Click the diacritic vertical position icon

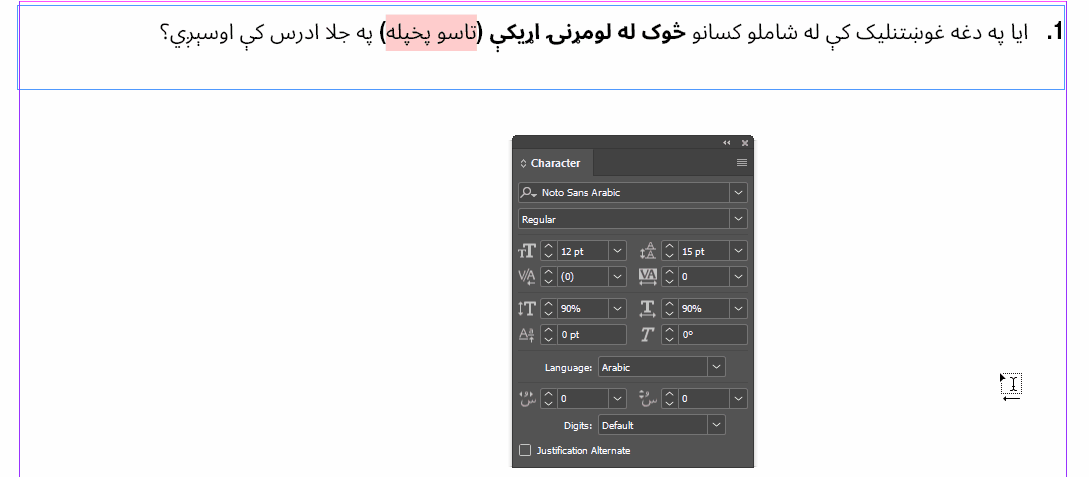coord(648,399)
